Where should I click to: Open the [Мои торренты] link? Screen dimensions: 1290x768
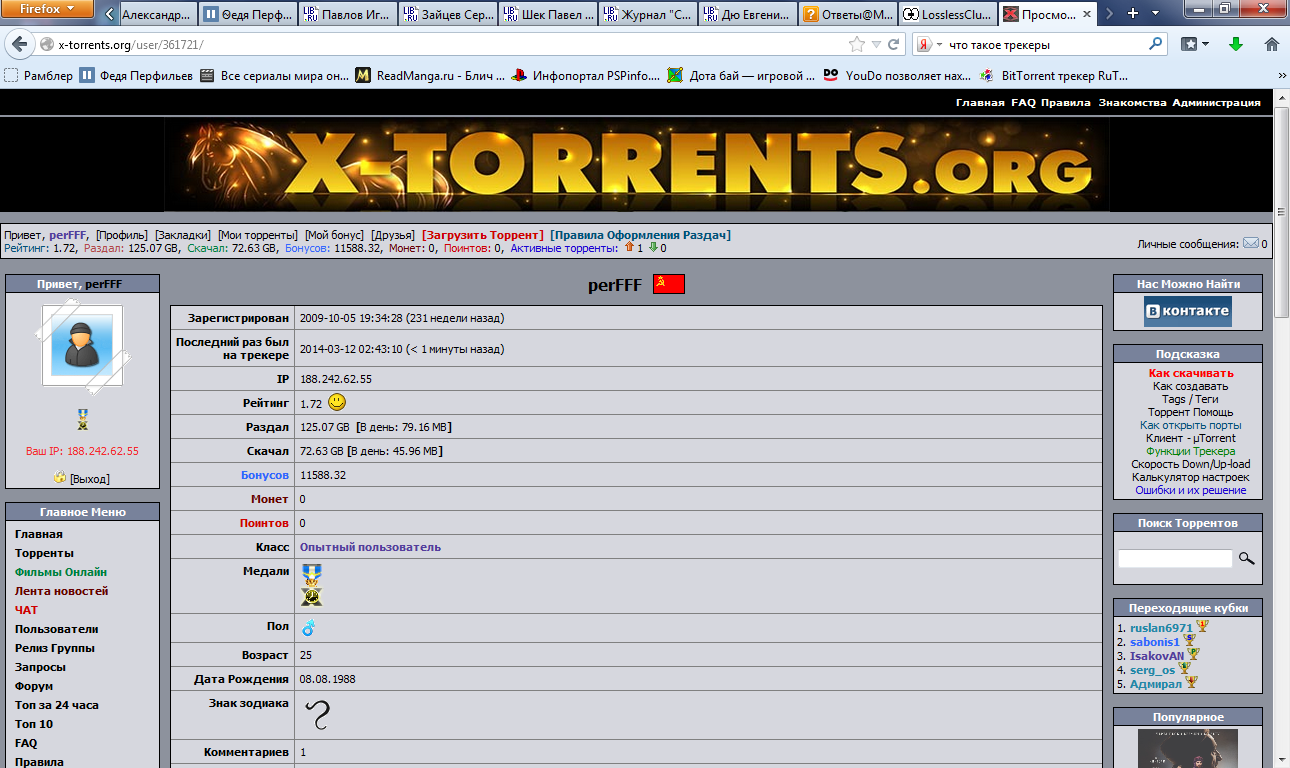[258, 235]
